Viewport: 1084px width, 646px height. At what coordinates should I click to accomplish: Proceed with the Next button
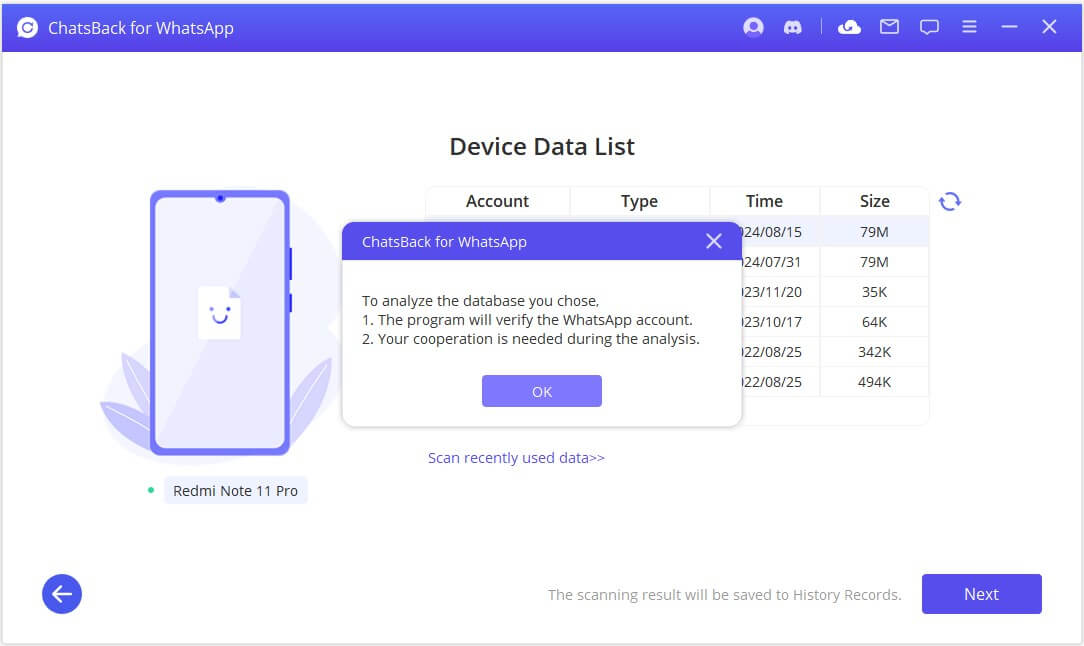click(982, 594)
